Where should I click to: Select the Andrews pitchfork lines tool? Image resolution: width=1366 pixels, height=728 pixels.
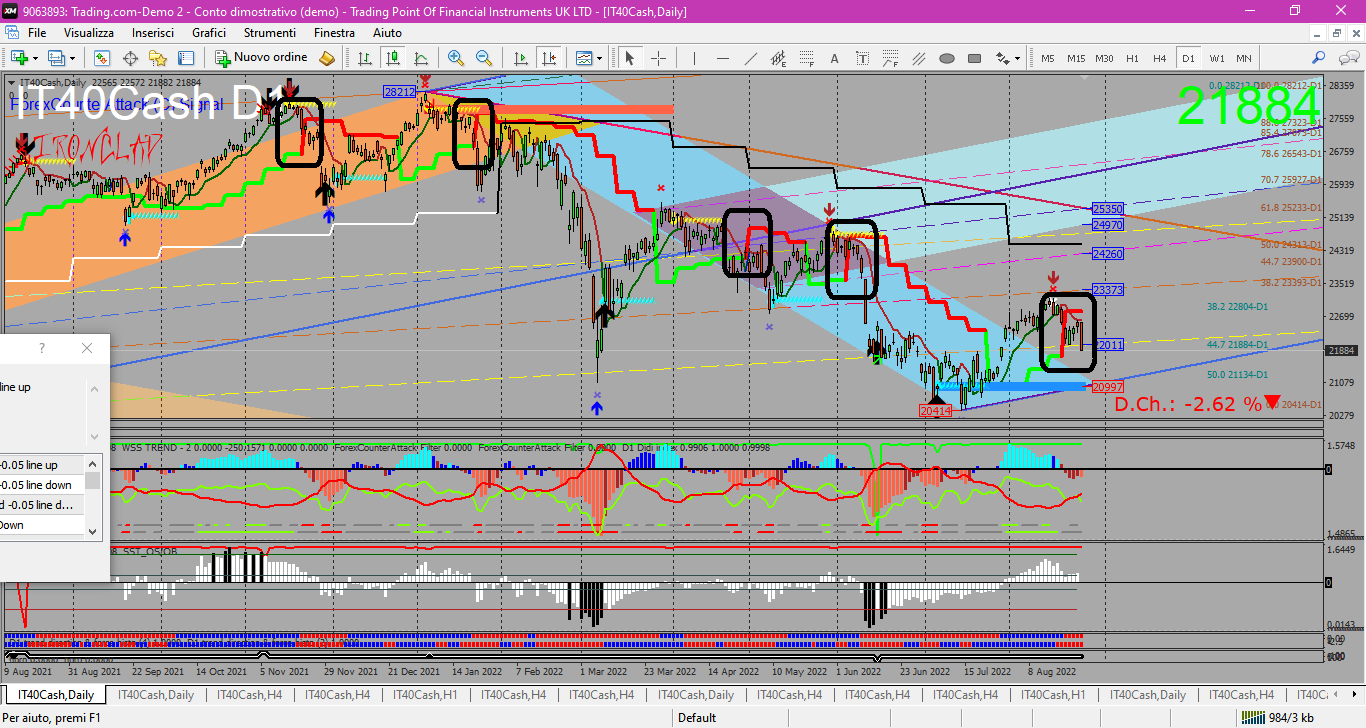918,58
